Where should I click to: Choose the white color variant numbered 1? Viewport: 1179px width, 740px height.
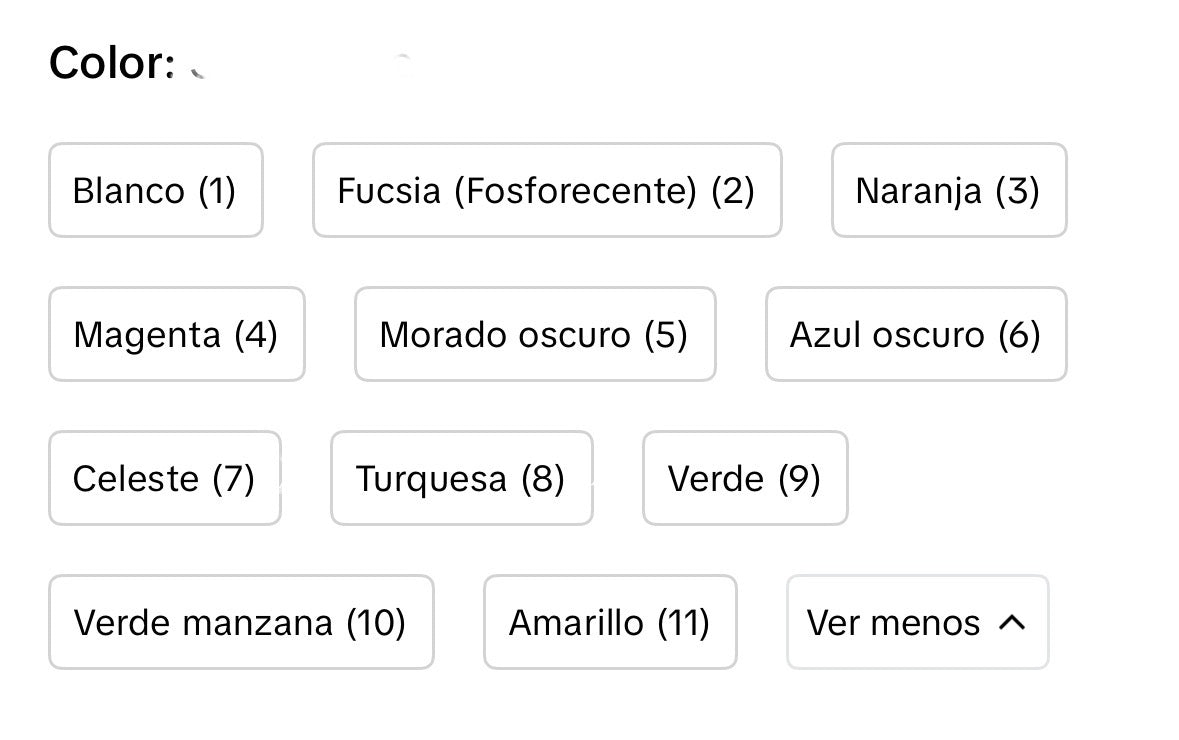[155, 190]
